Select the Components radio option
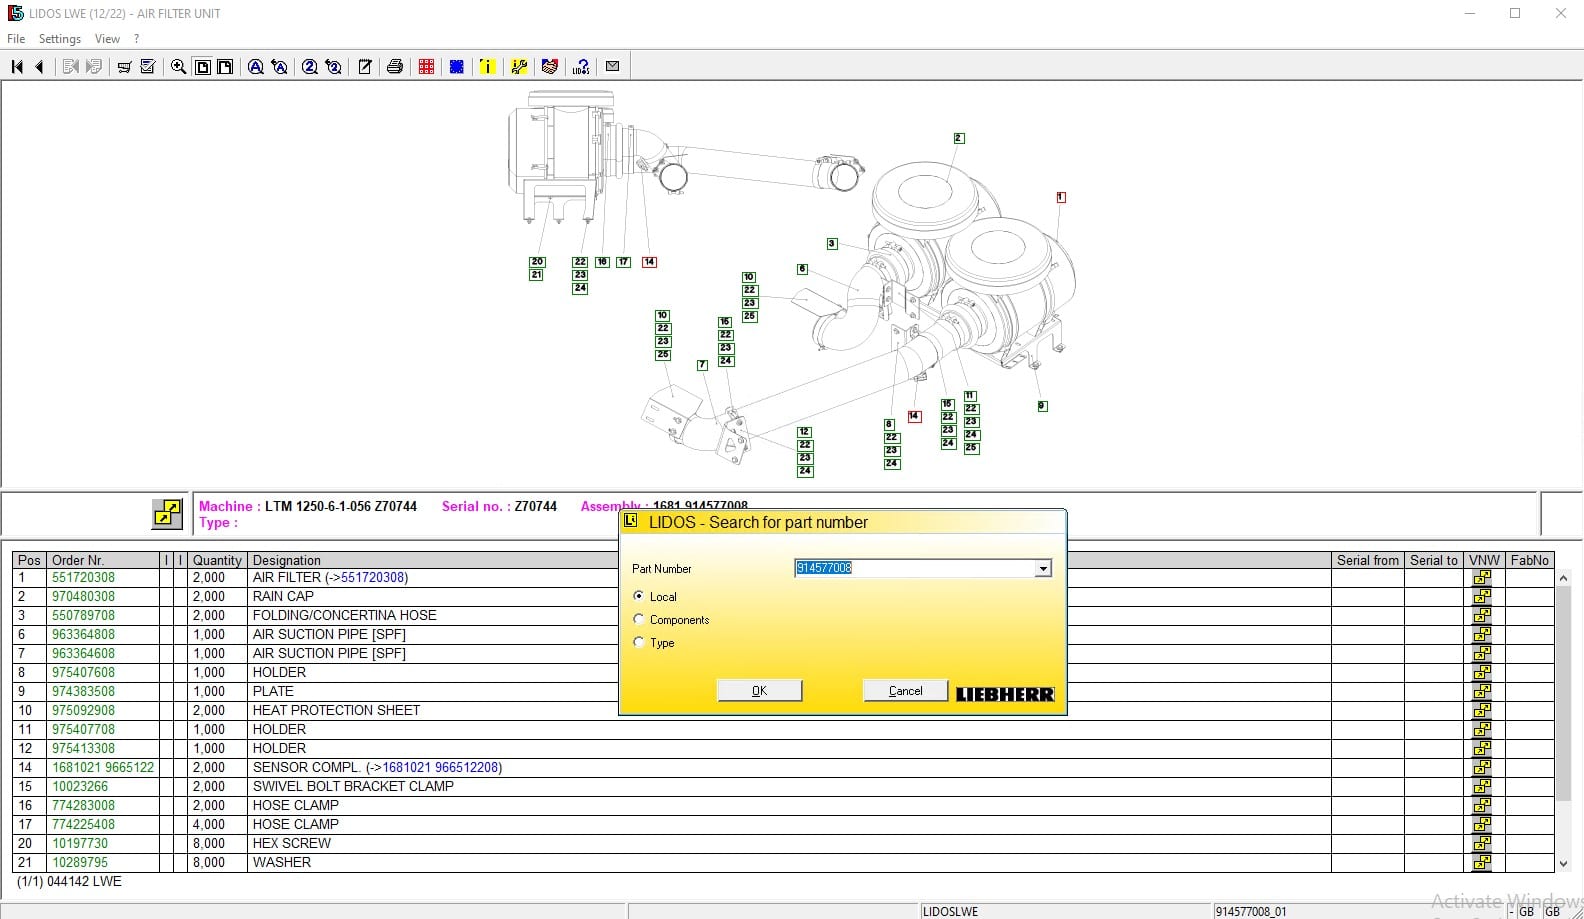Screen dimensions: 1584x919 pos(639,619)
